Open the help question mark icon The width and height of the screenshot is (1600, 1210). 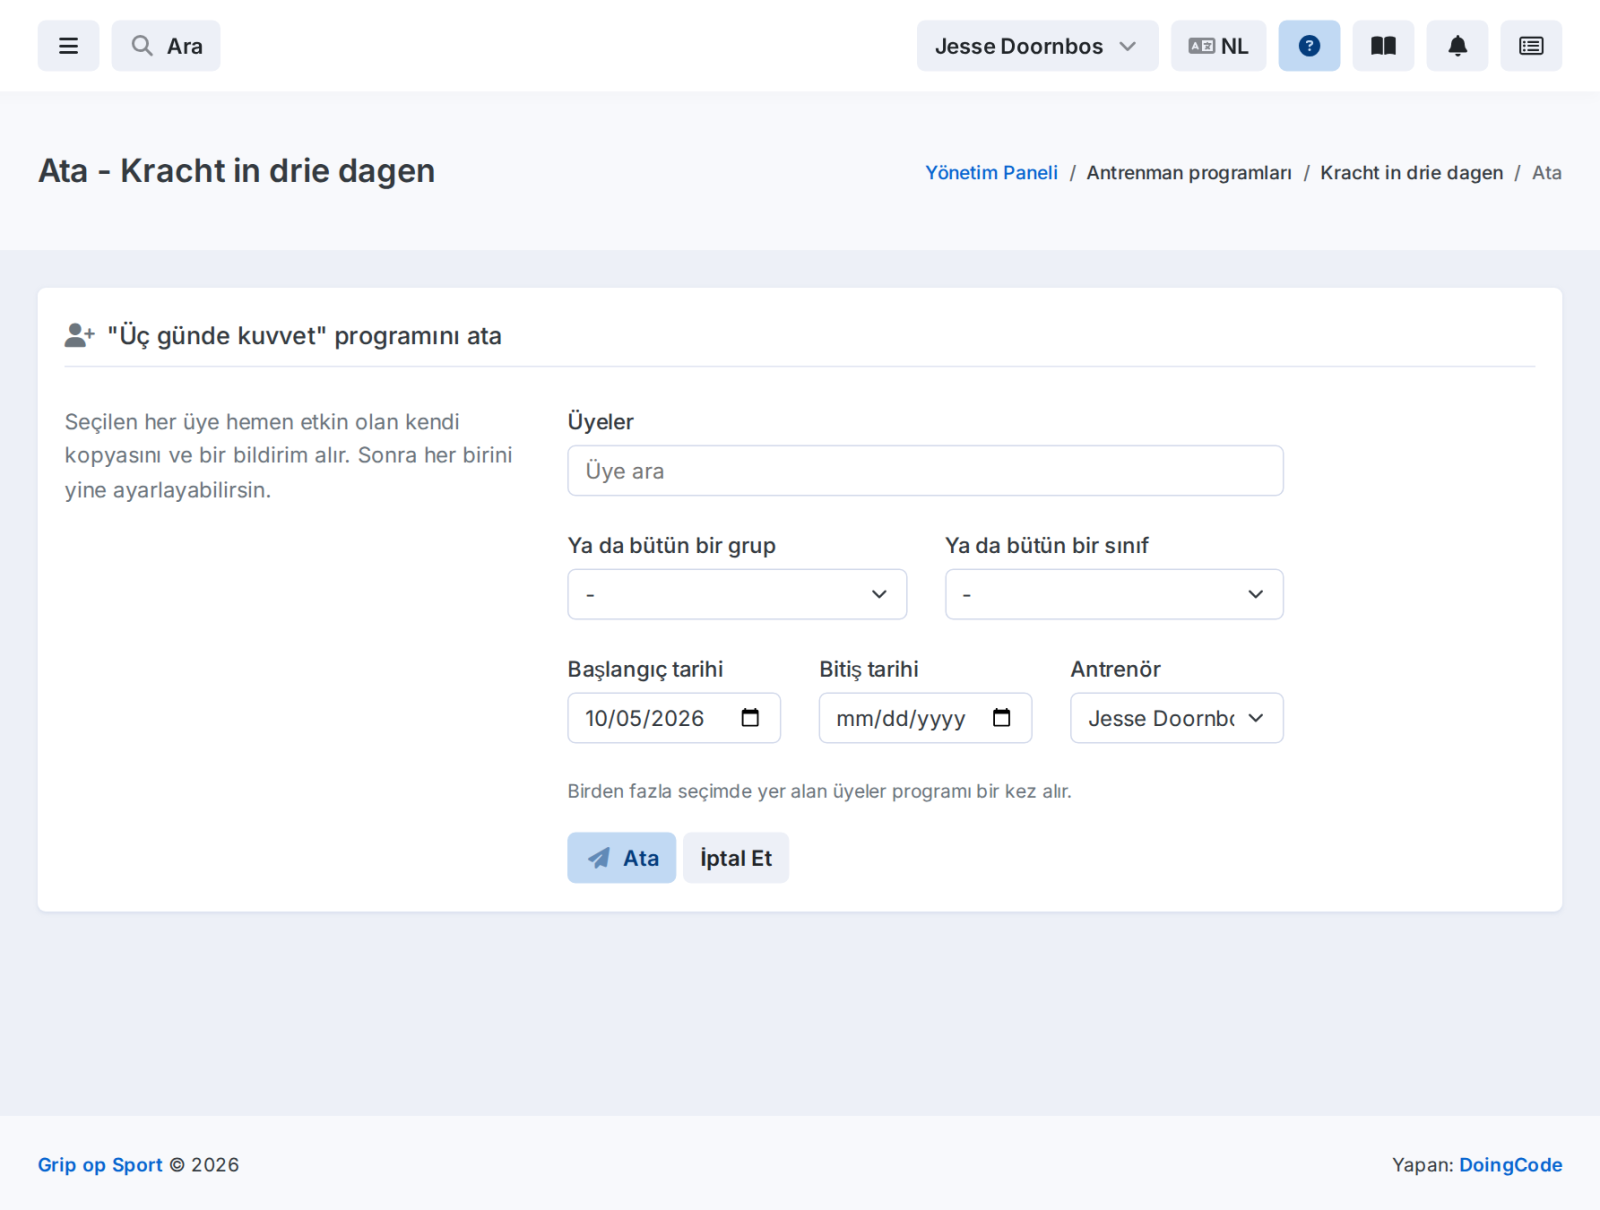1309,46
